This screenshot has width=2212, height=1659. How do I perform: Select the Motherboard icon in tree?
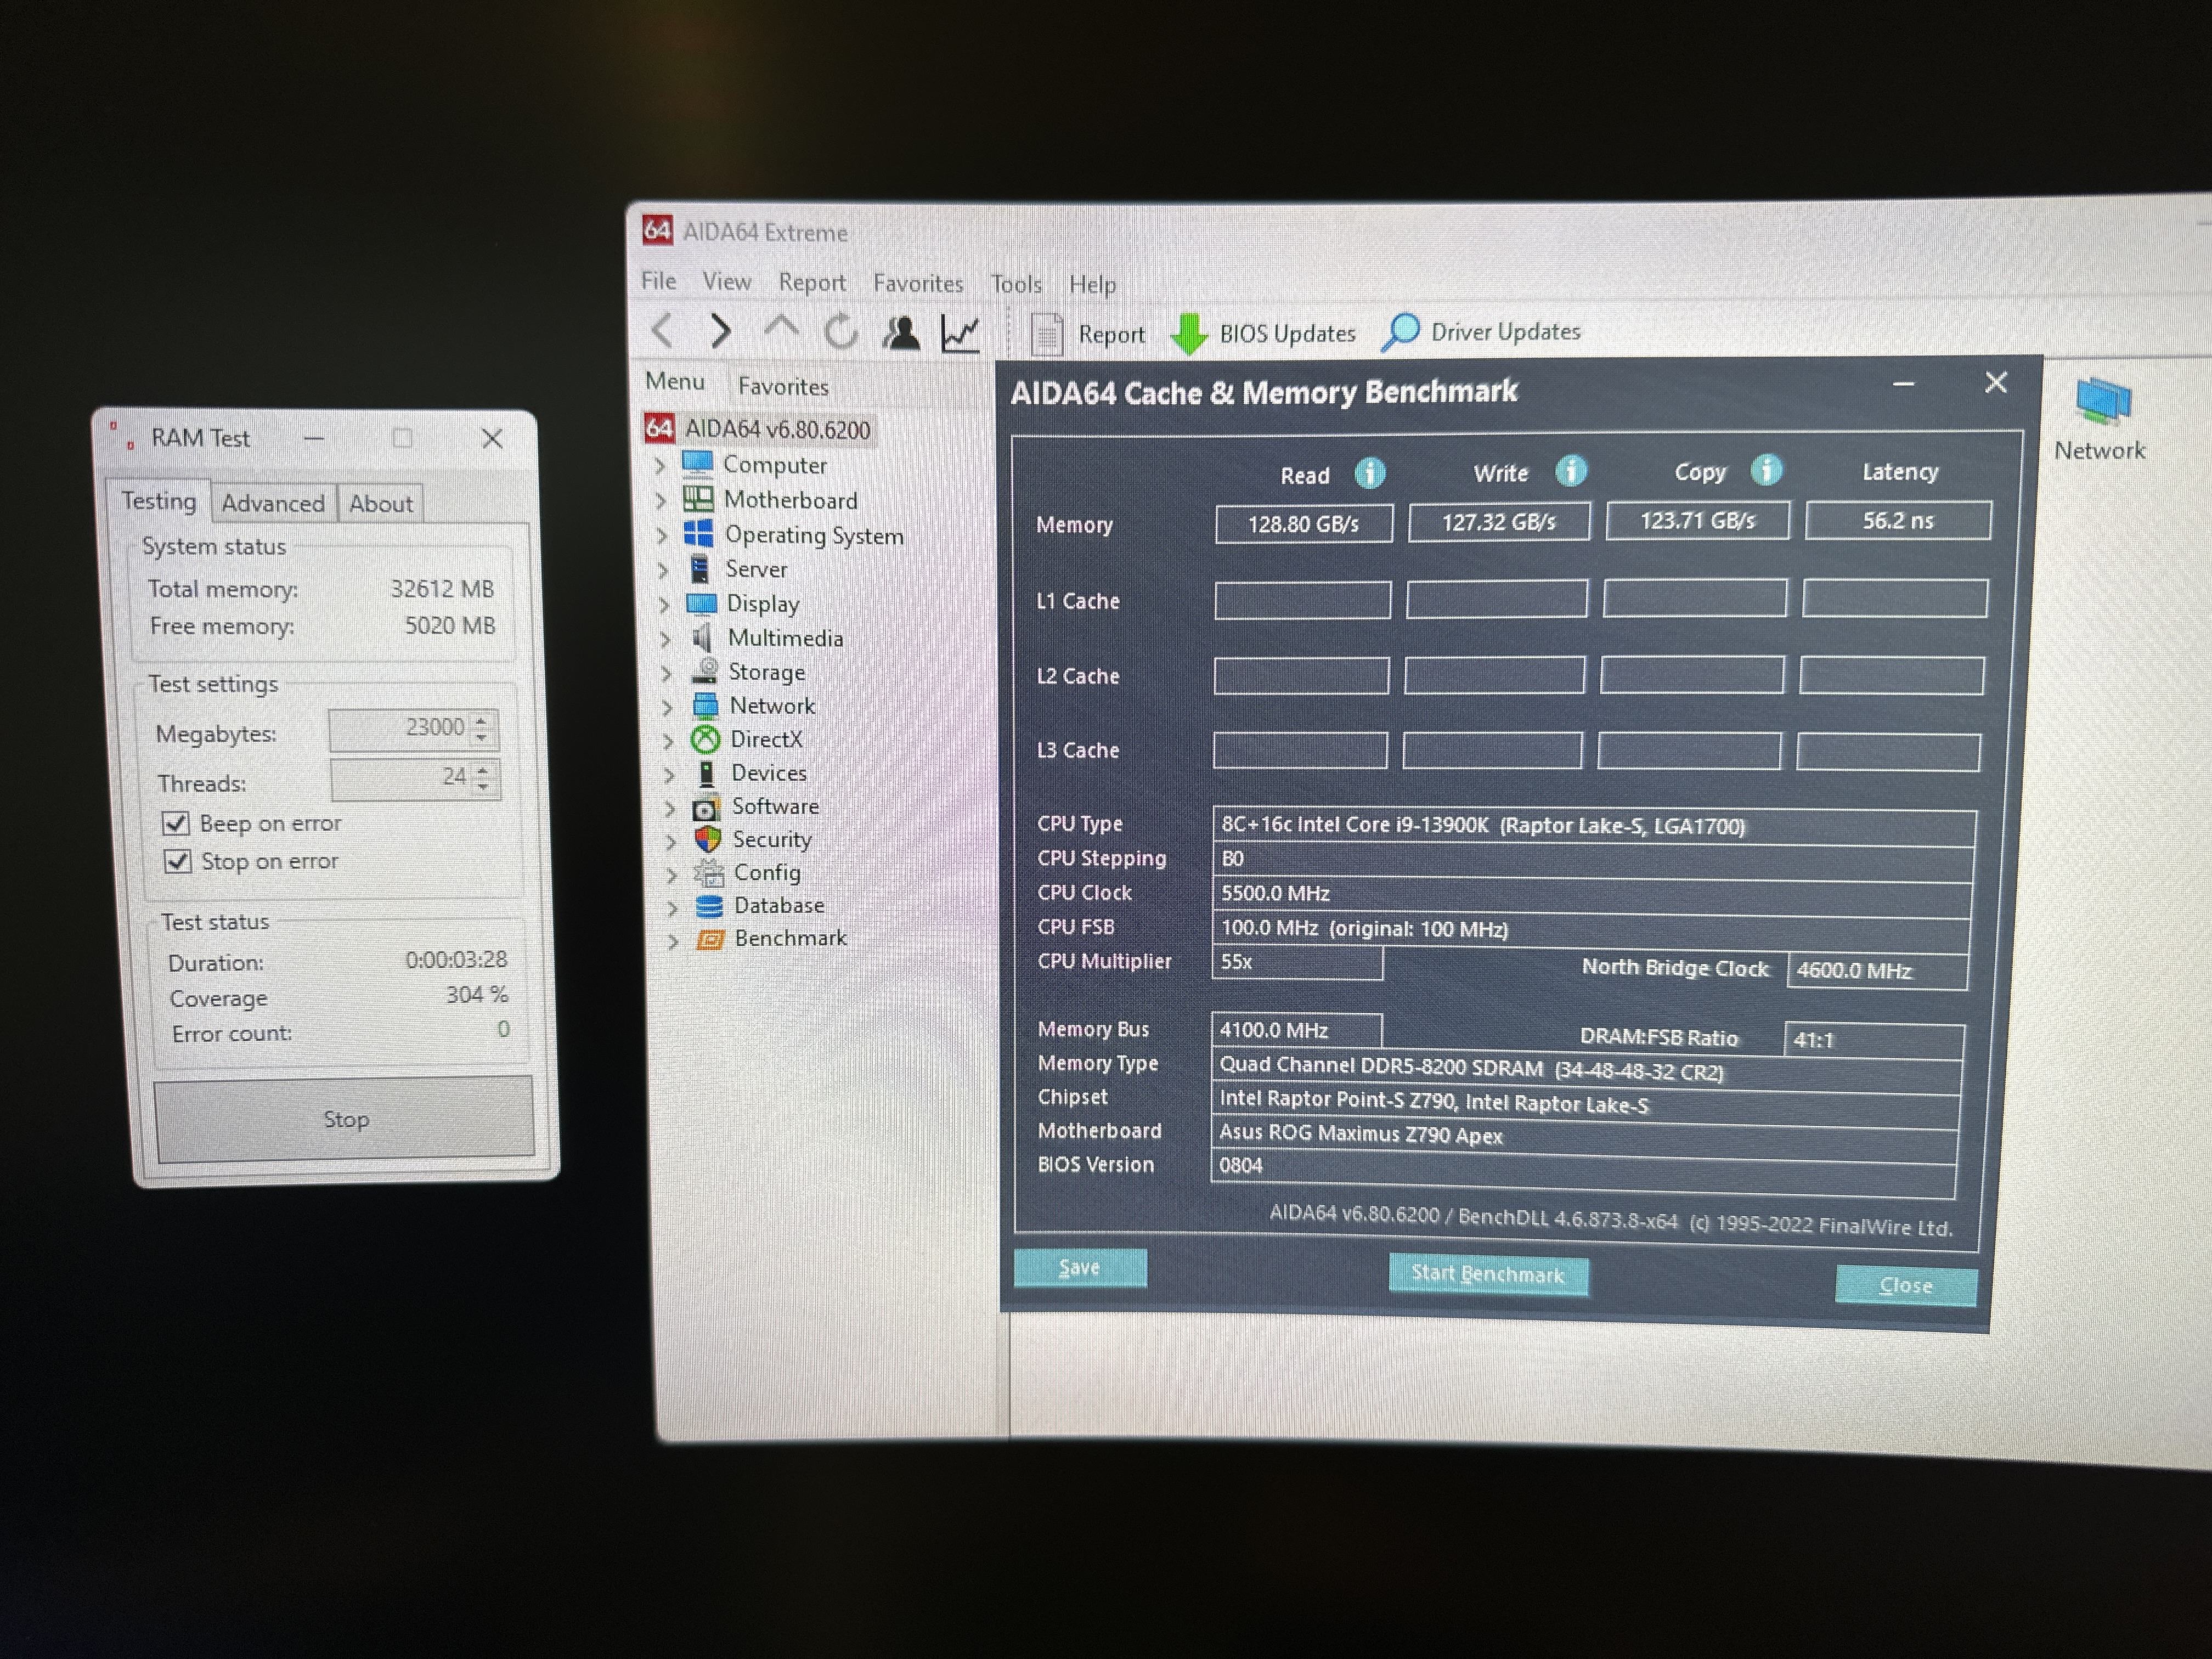click(698, 498)
